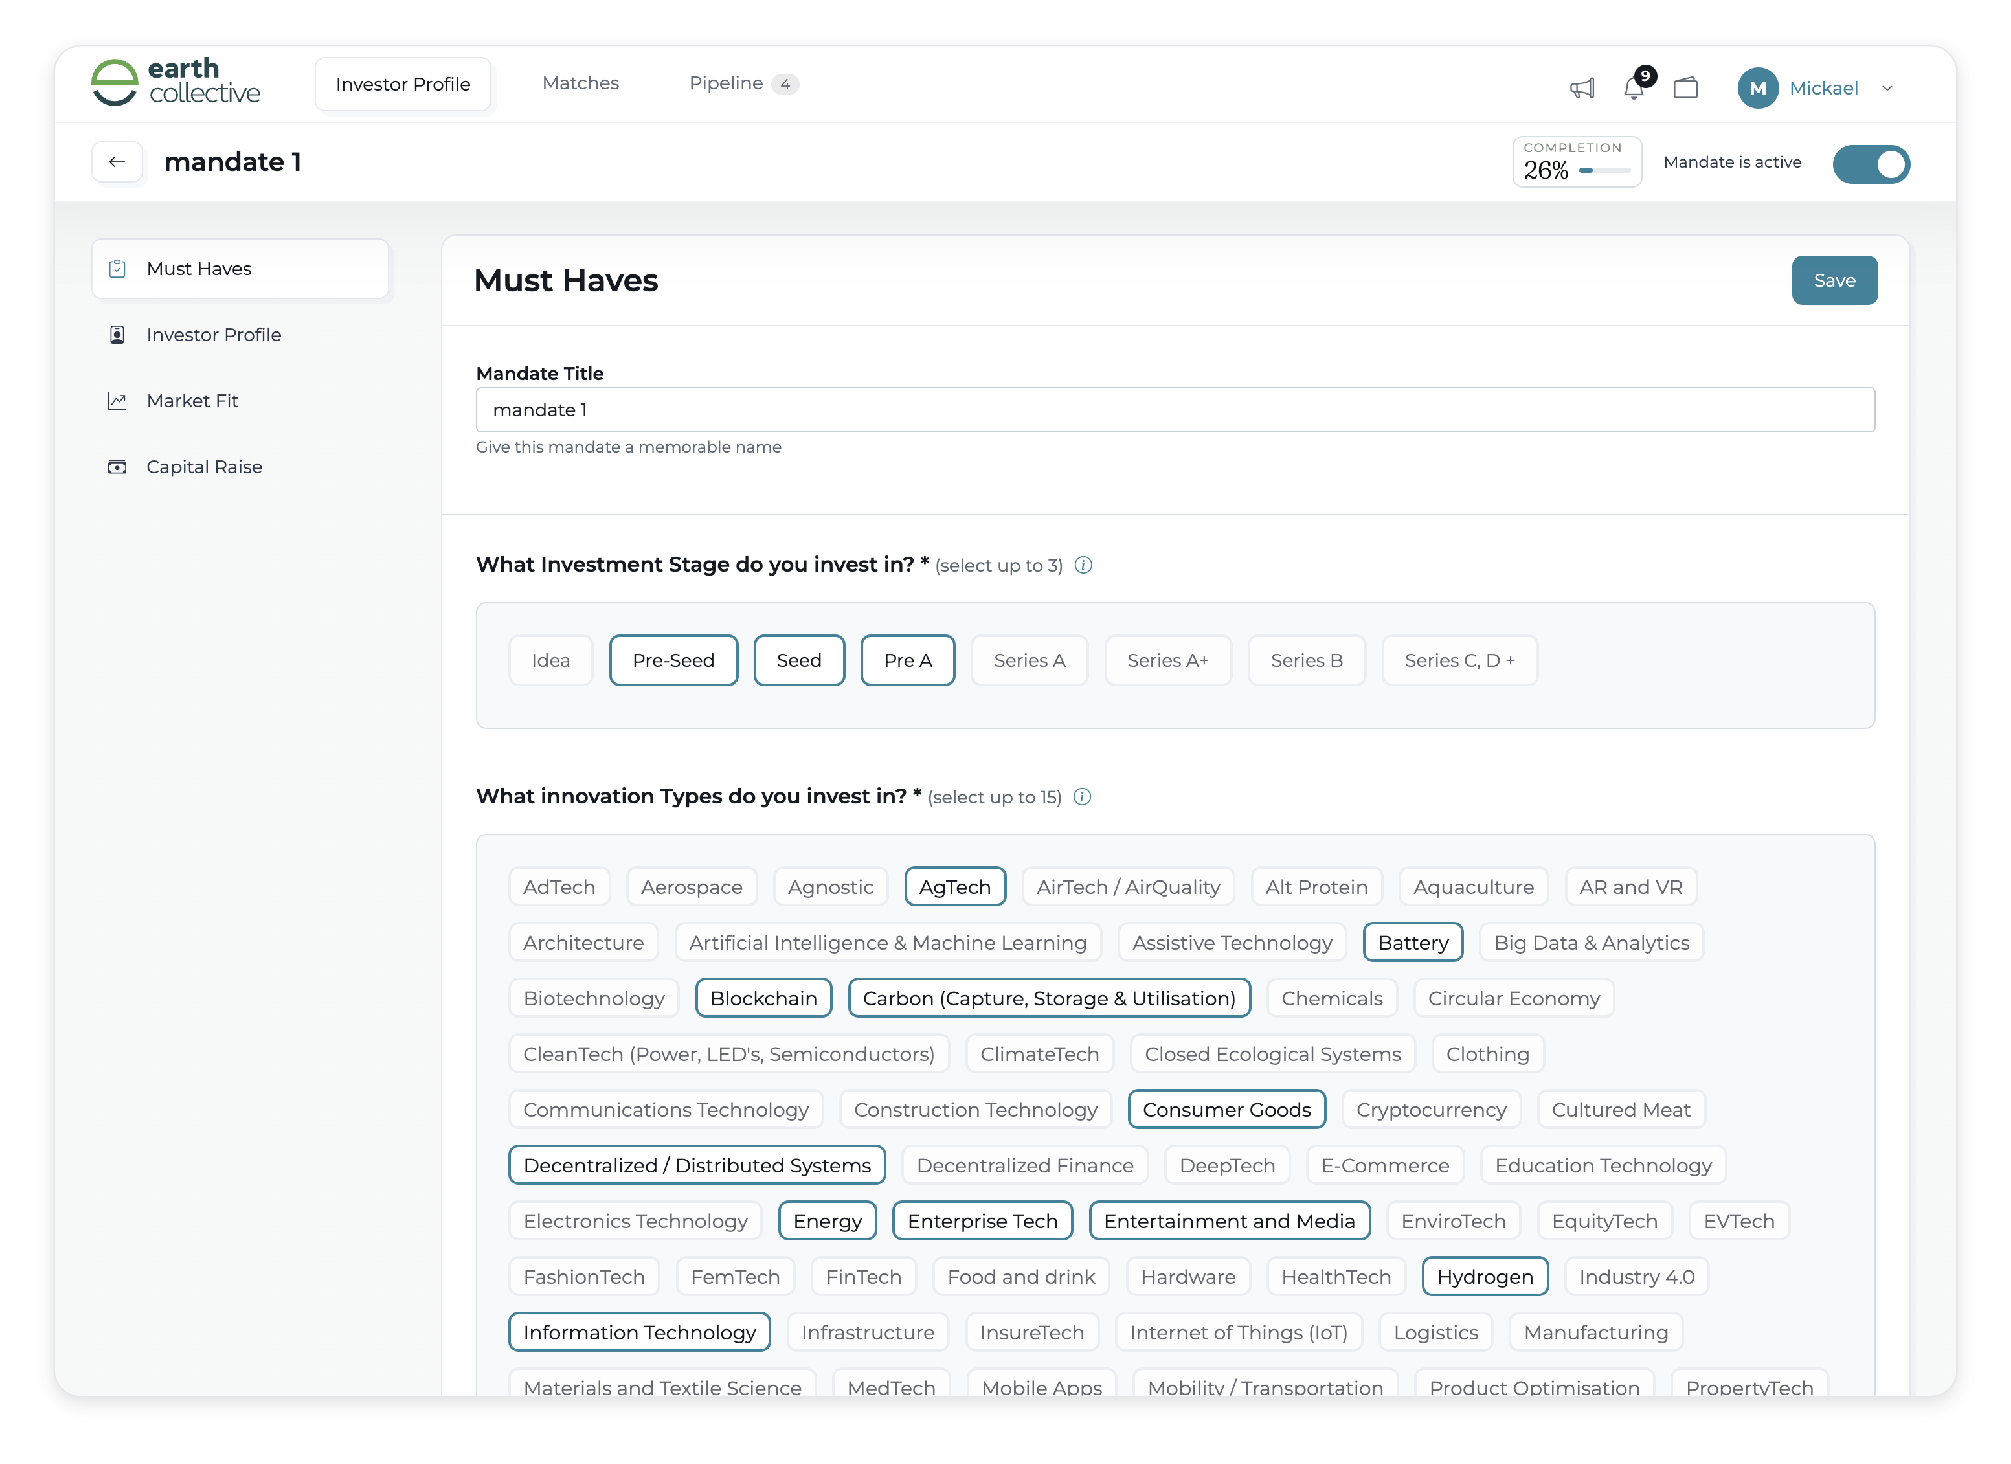
Task: Go back using the arrow button
Action: pos(117,162)
